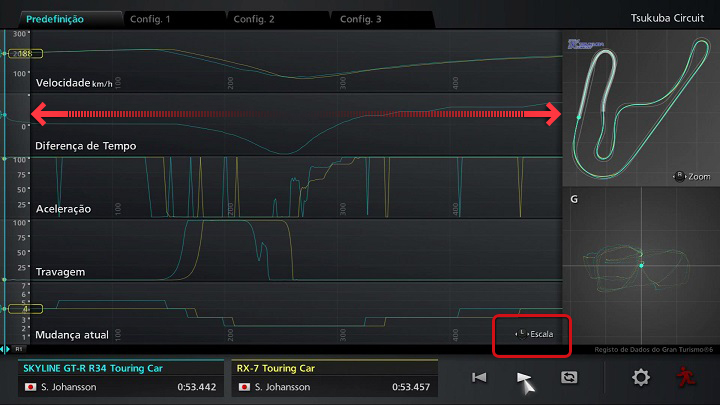Click the G-force plot panel
The image size is (720, 405).
640,265
